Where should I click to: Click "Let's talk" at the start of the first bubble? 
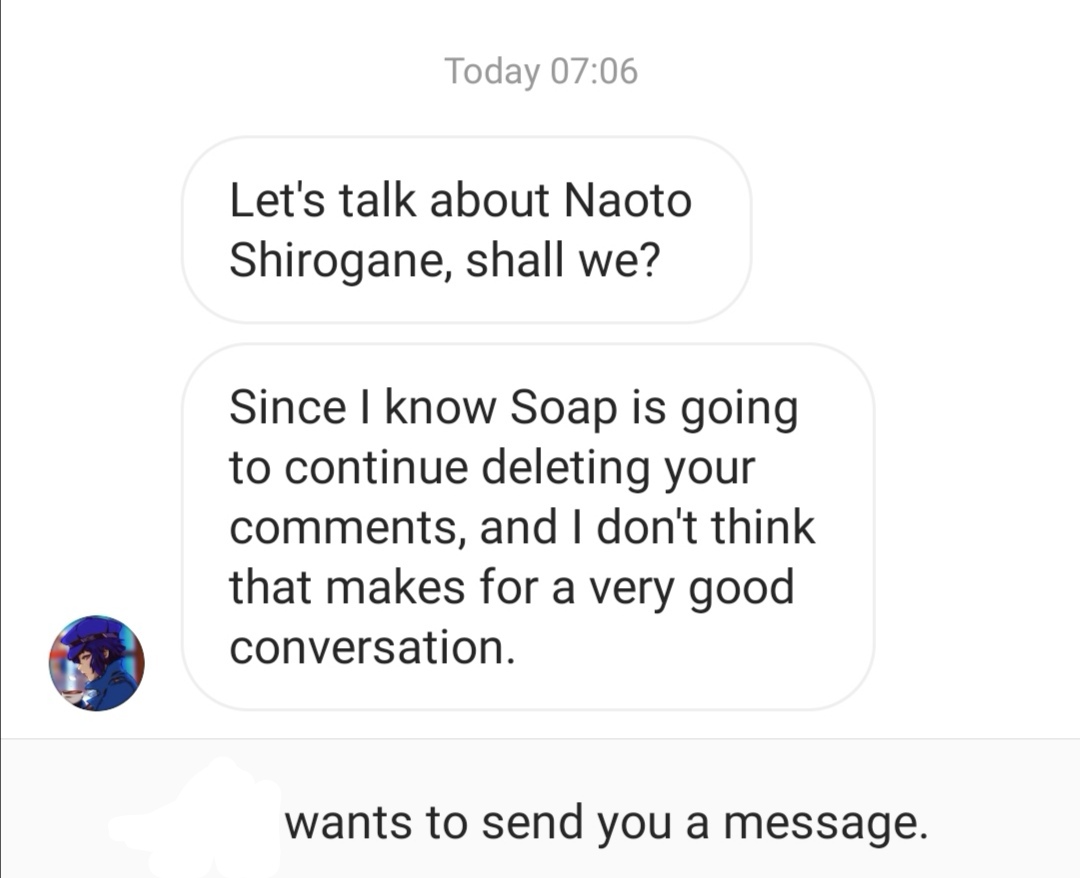click(322, 200)
